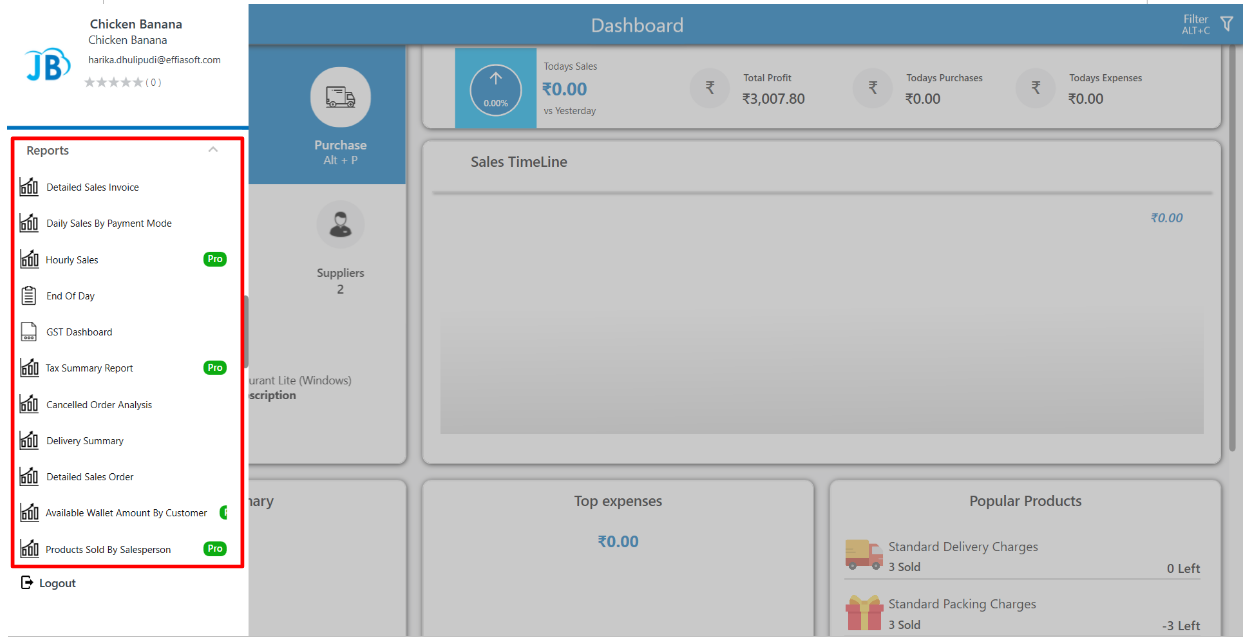1245x639 pixels.
Task: Open the Hourly Sales report
Action: [72, 260]
